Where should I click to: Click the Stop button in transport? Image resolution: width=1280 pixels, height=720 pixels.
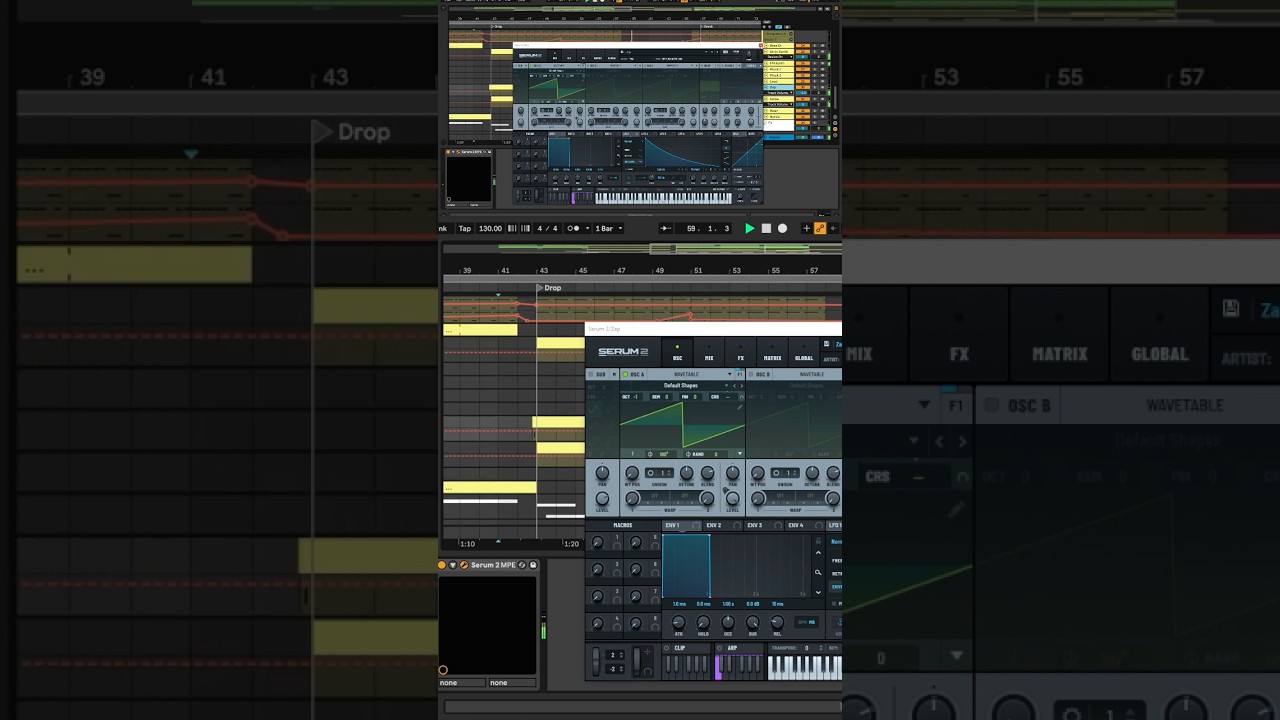point(766,228)
